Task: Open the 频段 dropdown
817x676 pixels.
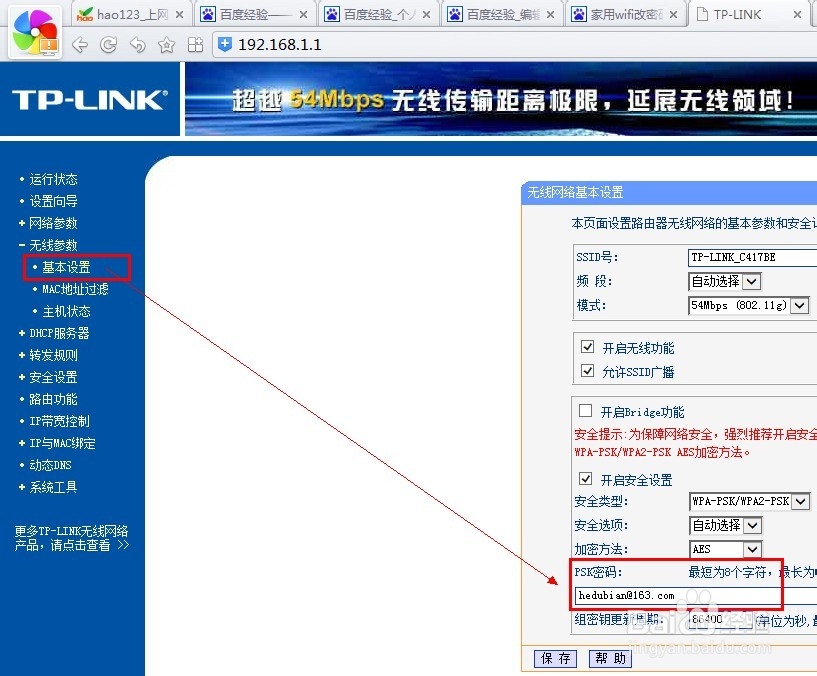Action: coord(725,281)
